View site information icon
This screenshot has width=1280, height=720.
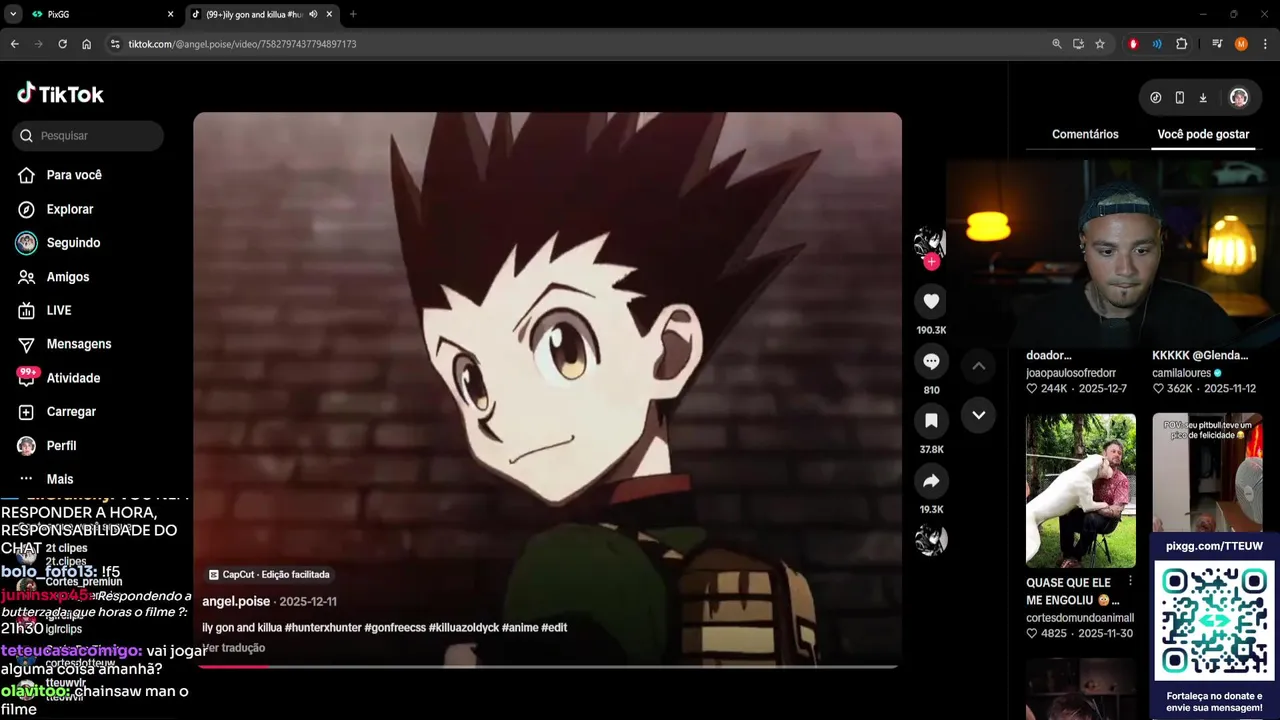click(x=115, y=44)
